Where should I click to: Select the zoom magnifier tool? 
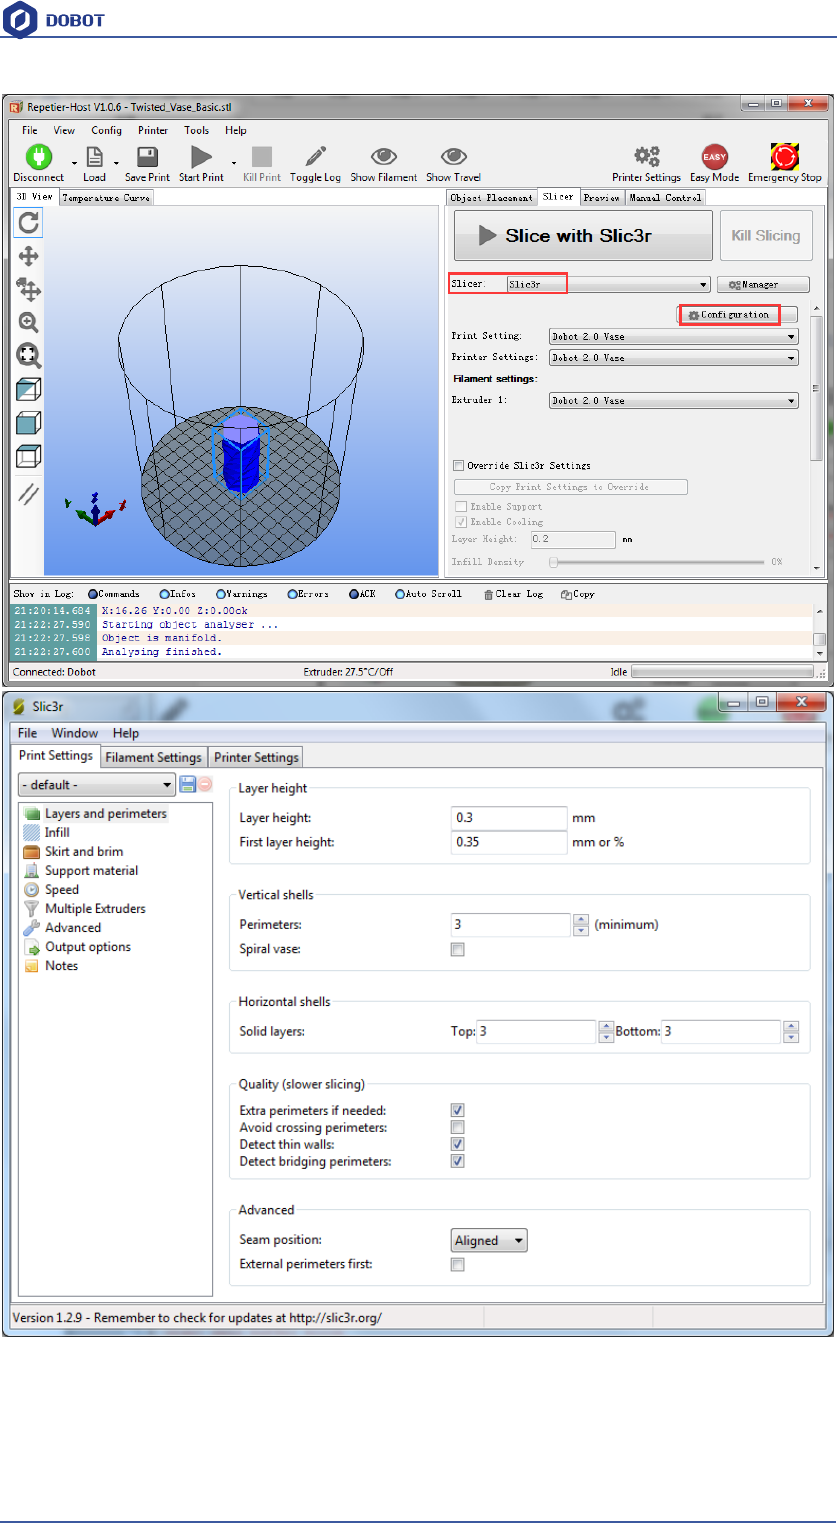click(x=28, y=322)
